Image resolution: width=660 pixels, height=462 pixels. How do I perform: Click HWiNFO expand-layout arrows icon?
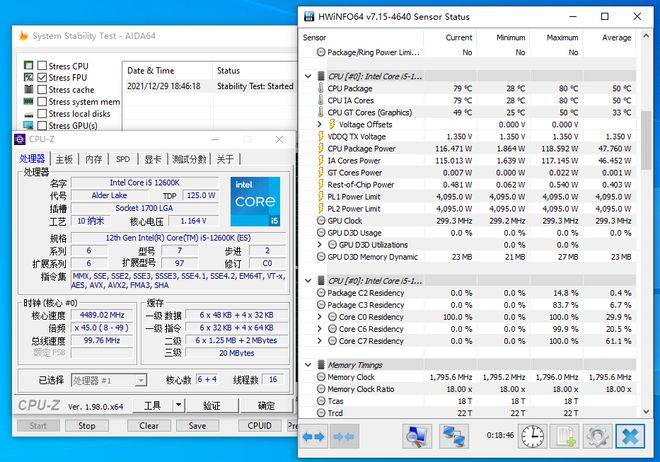(x=314, y=437)
